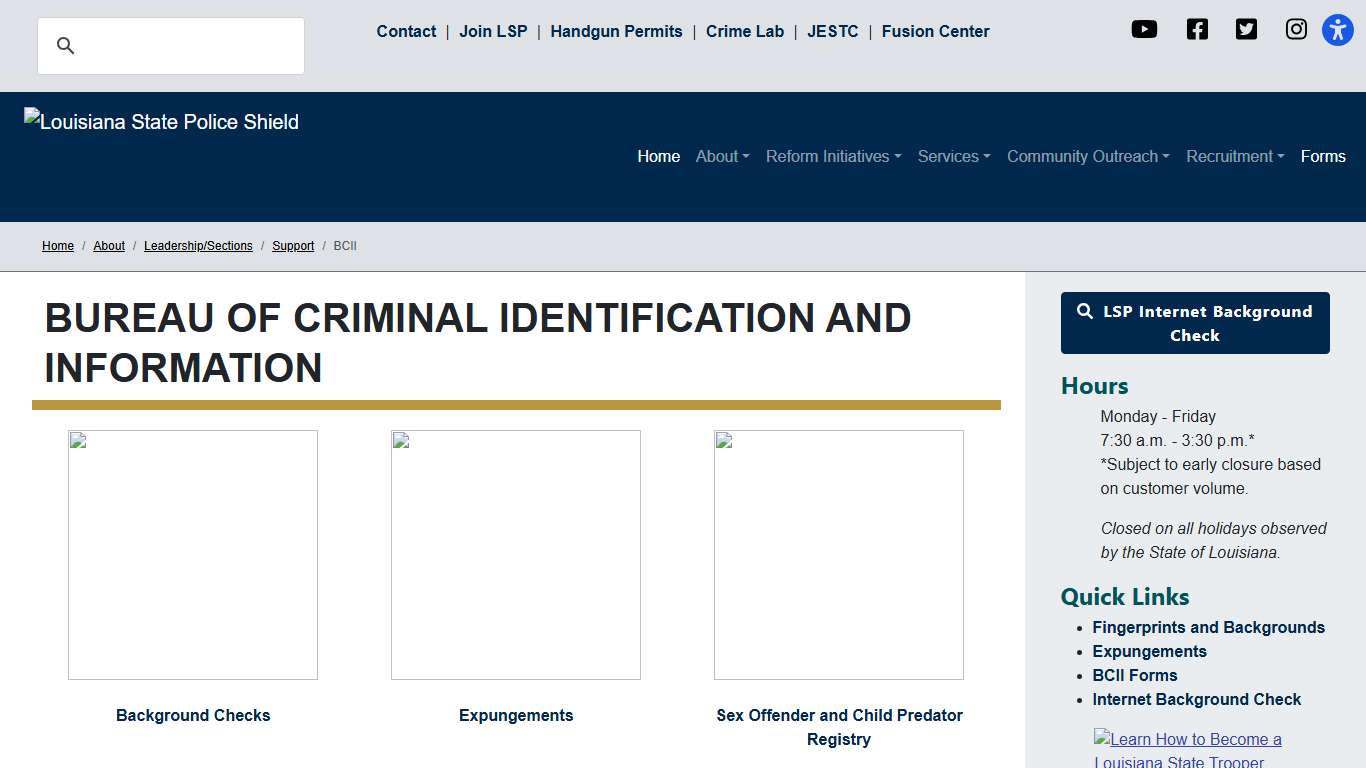
Task: Go to the Forms menu item
Action: click(1322, 157)
